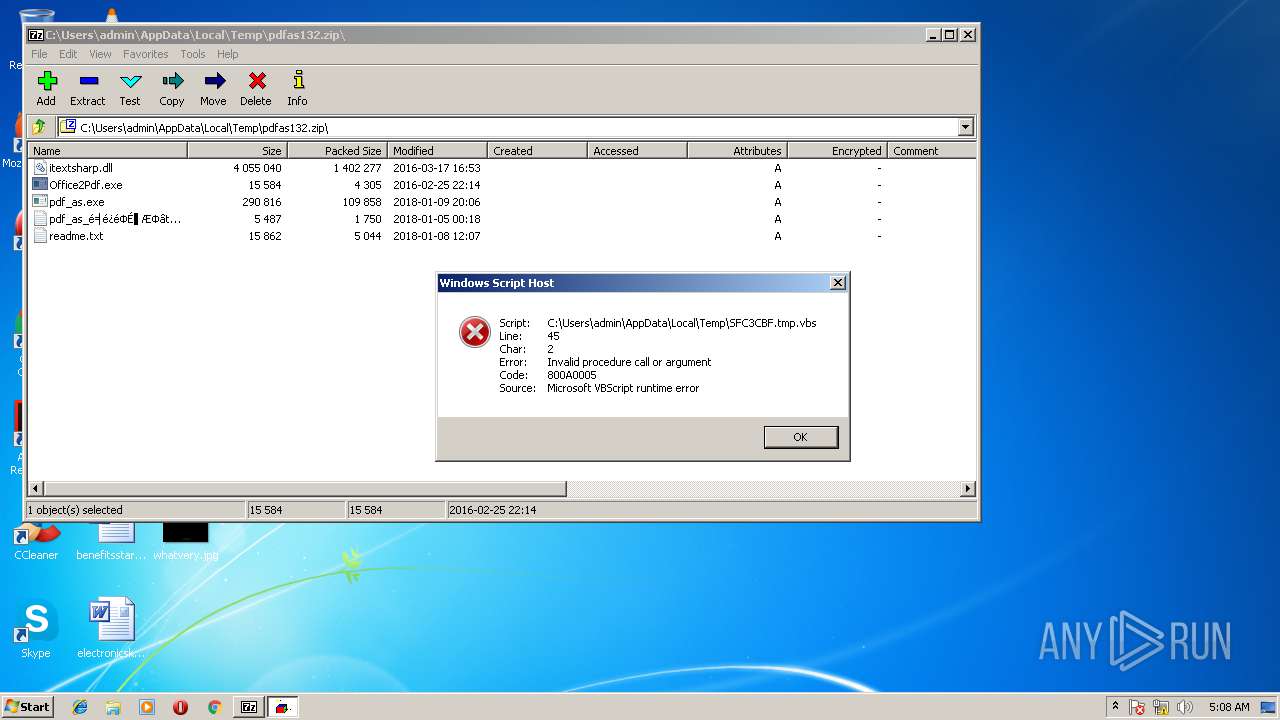Sort by Accessed column header
1280x720 pixels.
pyautogui.click(x=638, y=151)
